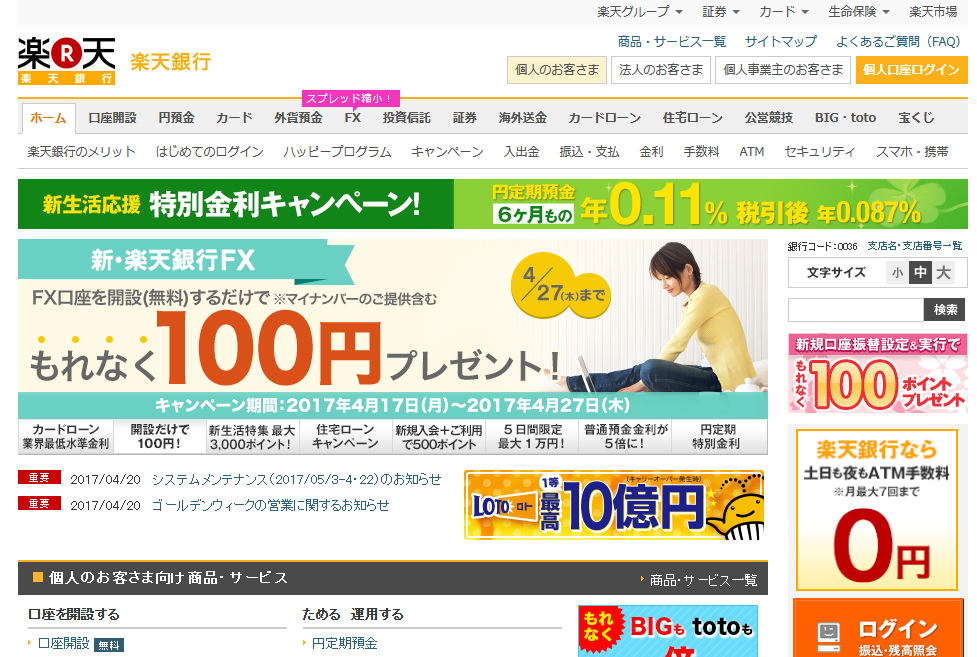This screenshot has height=657, width=977.
Task: Open ハッピープログラム submenu link
Action: click(338, 152)
